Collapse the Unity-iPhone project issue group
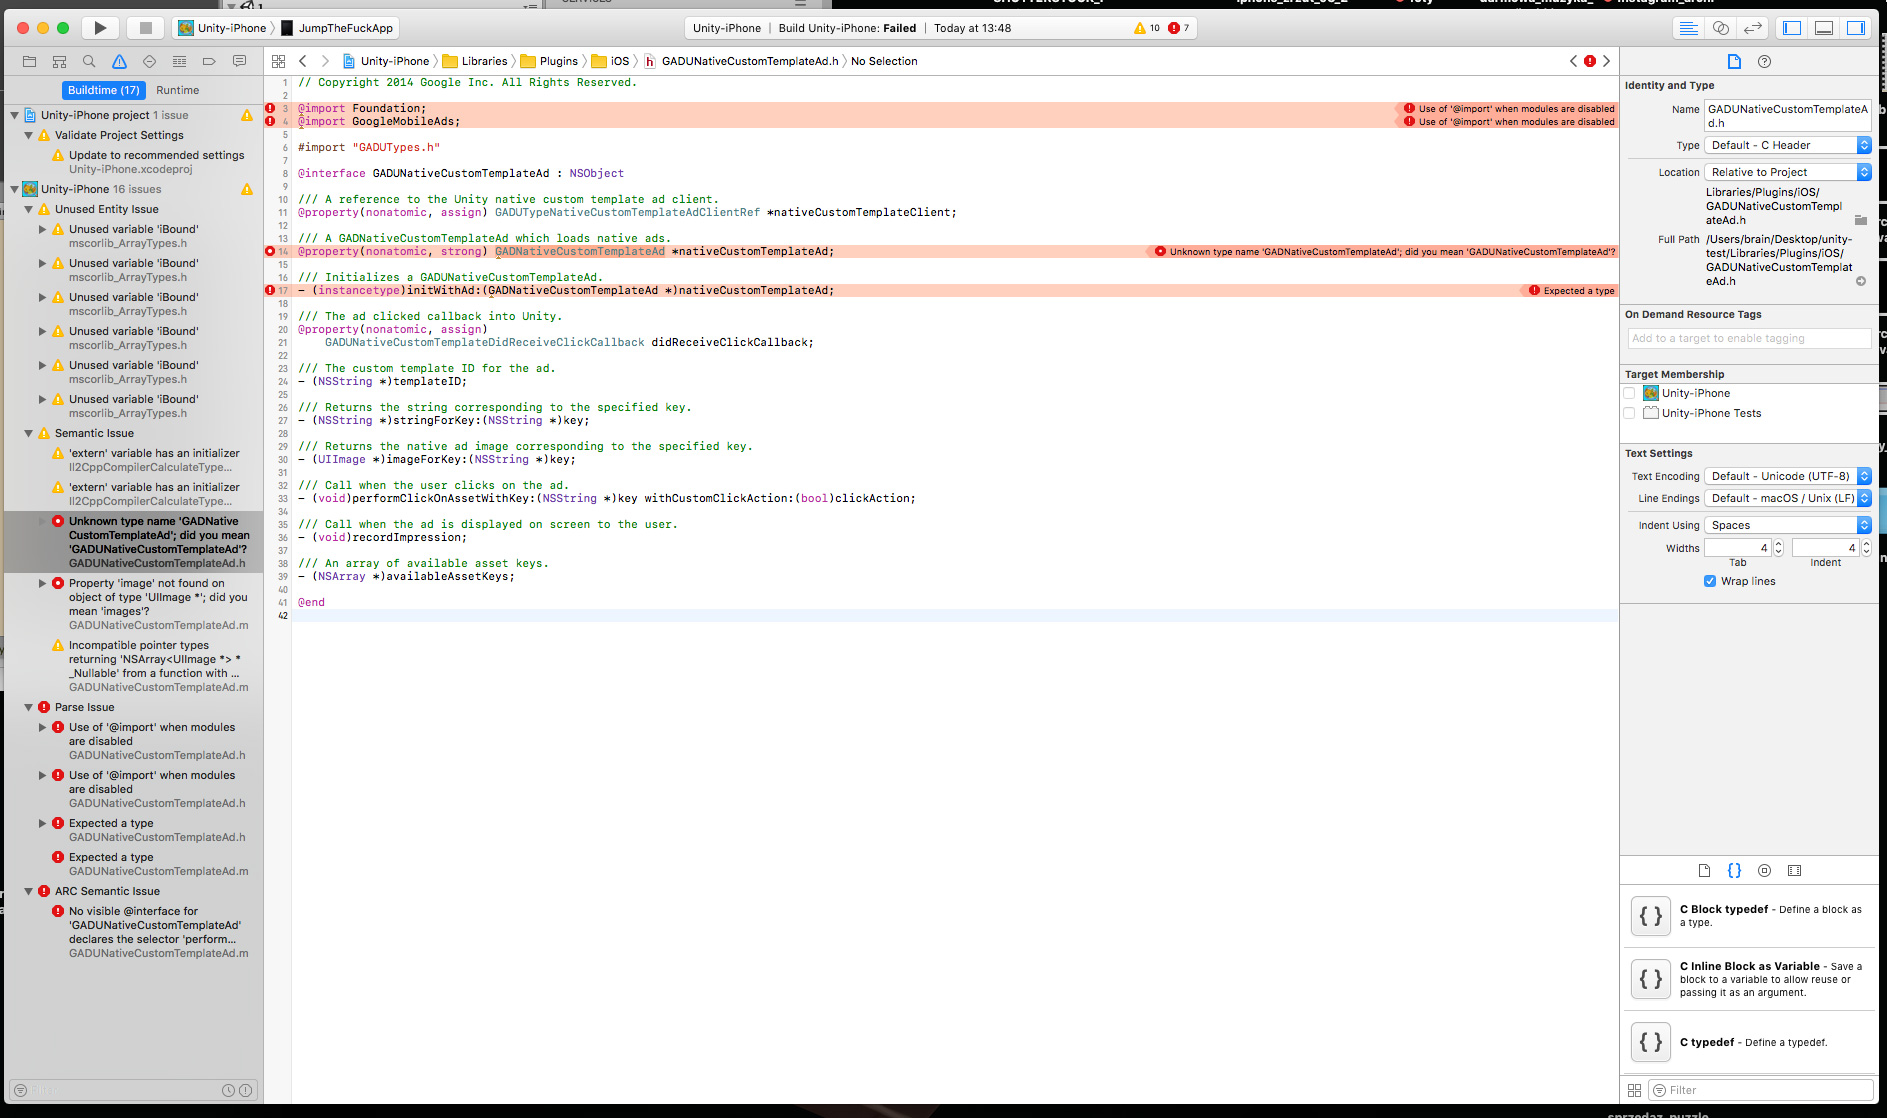 14,115
